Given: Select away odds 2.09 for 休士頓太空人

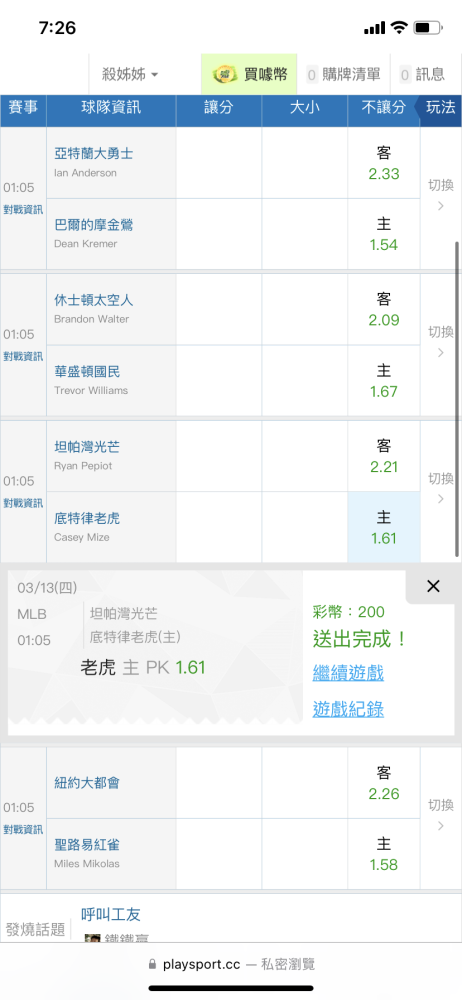Looking at the screenshot, I should pos(384,309).
